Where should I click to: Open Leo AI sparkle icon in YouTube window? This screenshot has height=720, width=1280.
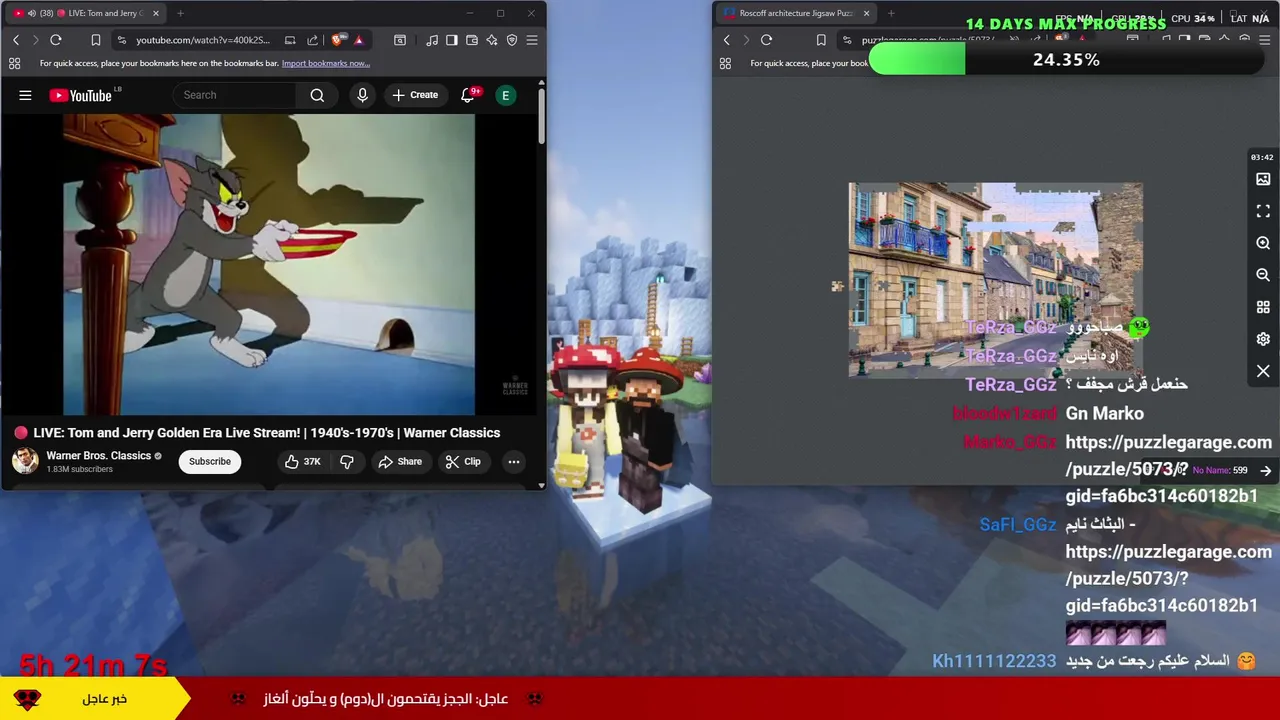coord(491,40)
